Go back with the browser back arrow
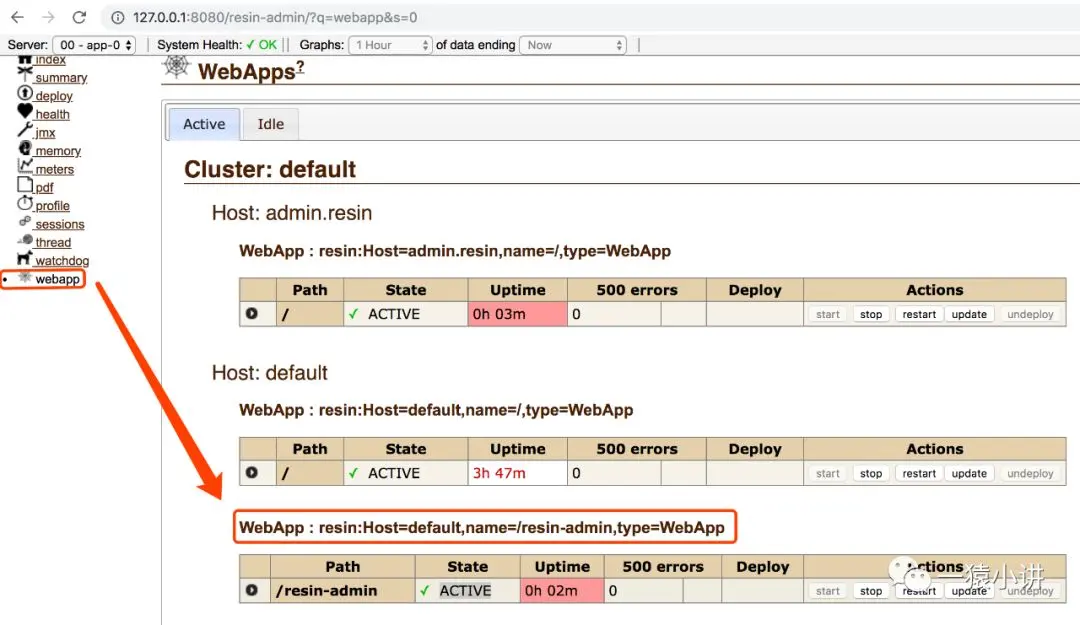Viewport: 1080px width, 625px height. (17, 17)
